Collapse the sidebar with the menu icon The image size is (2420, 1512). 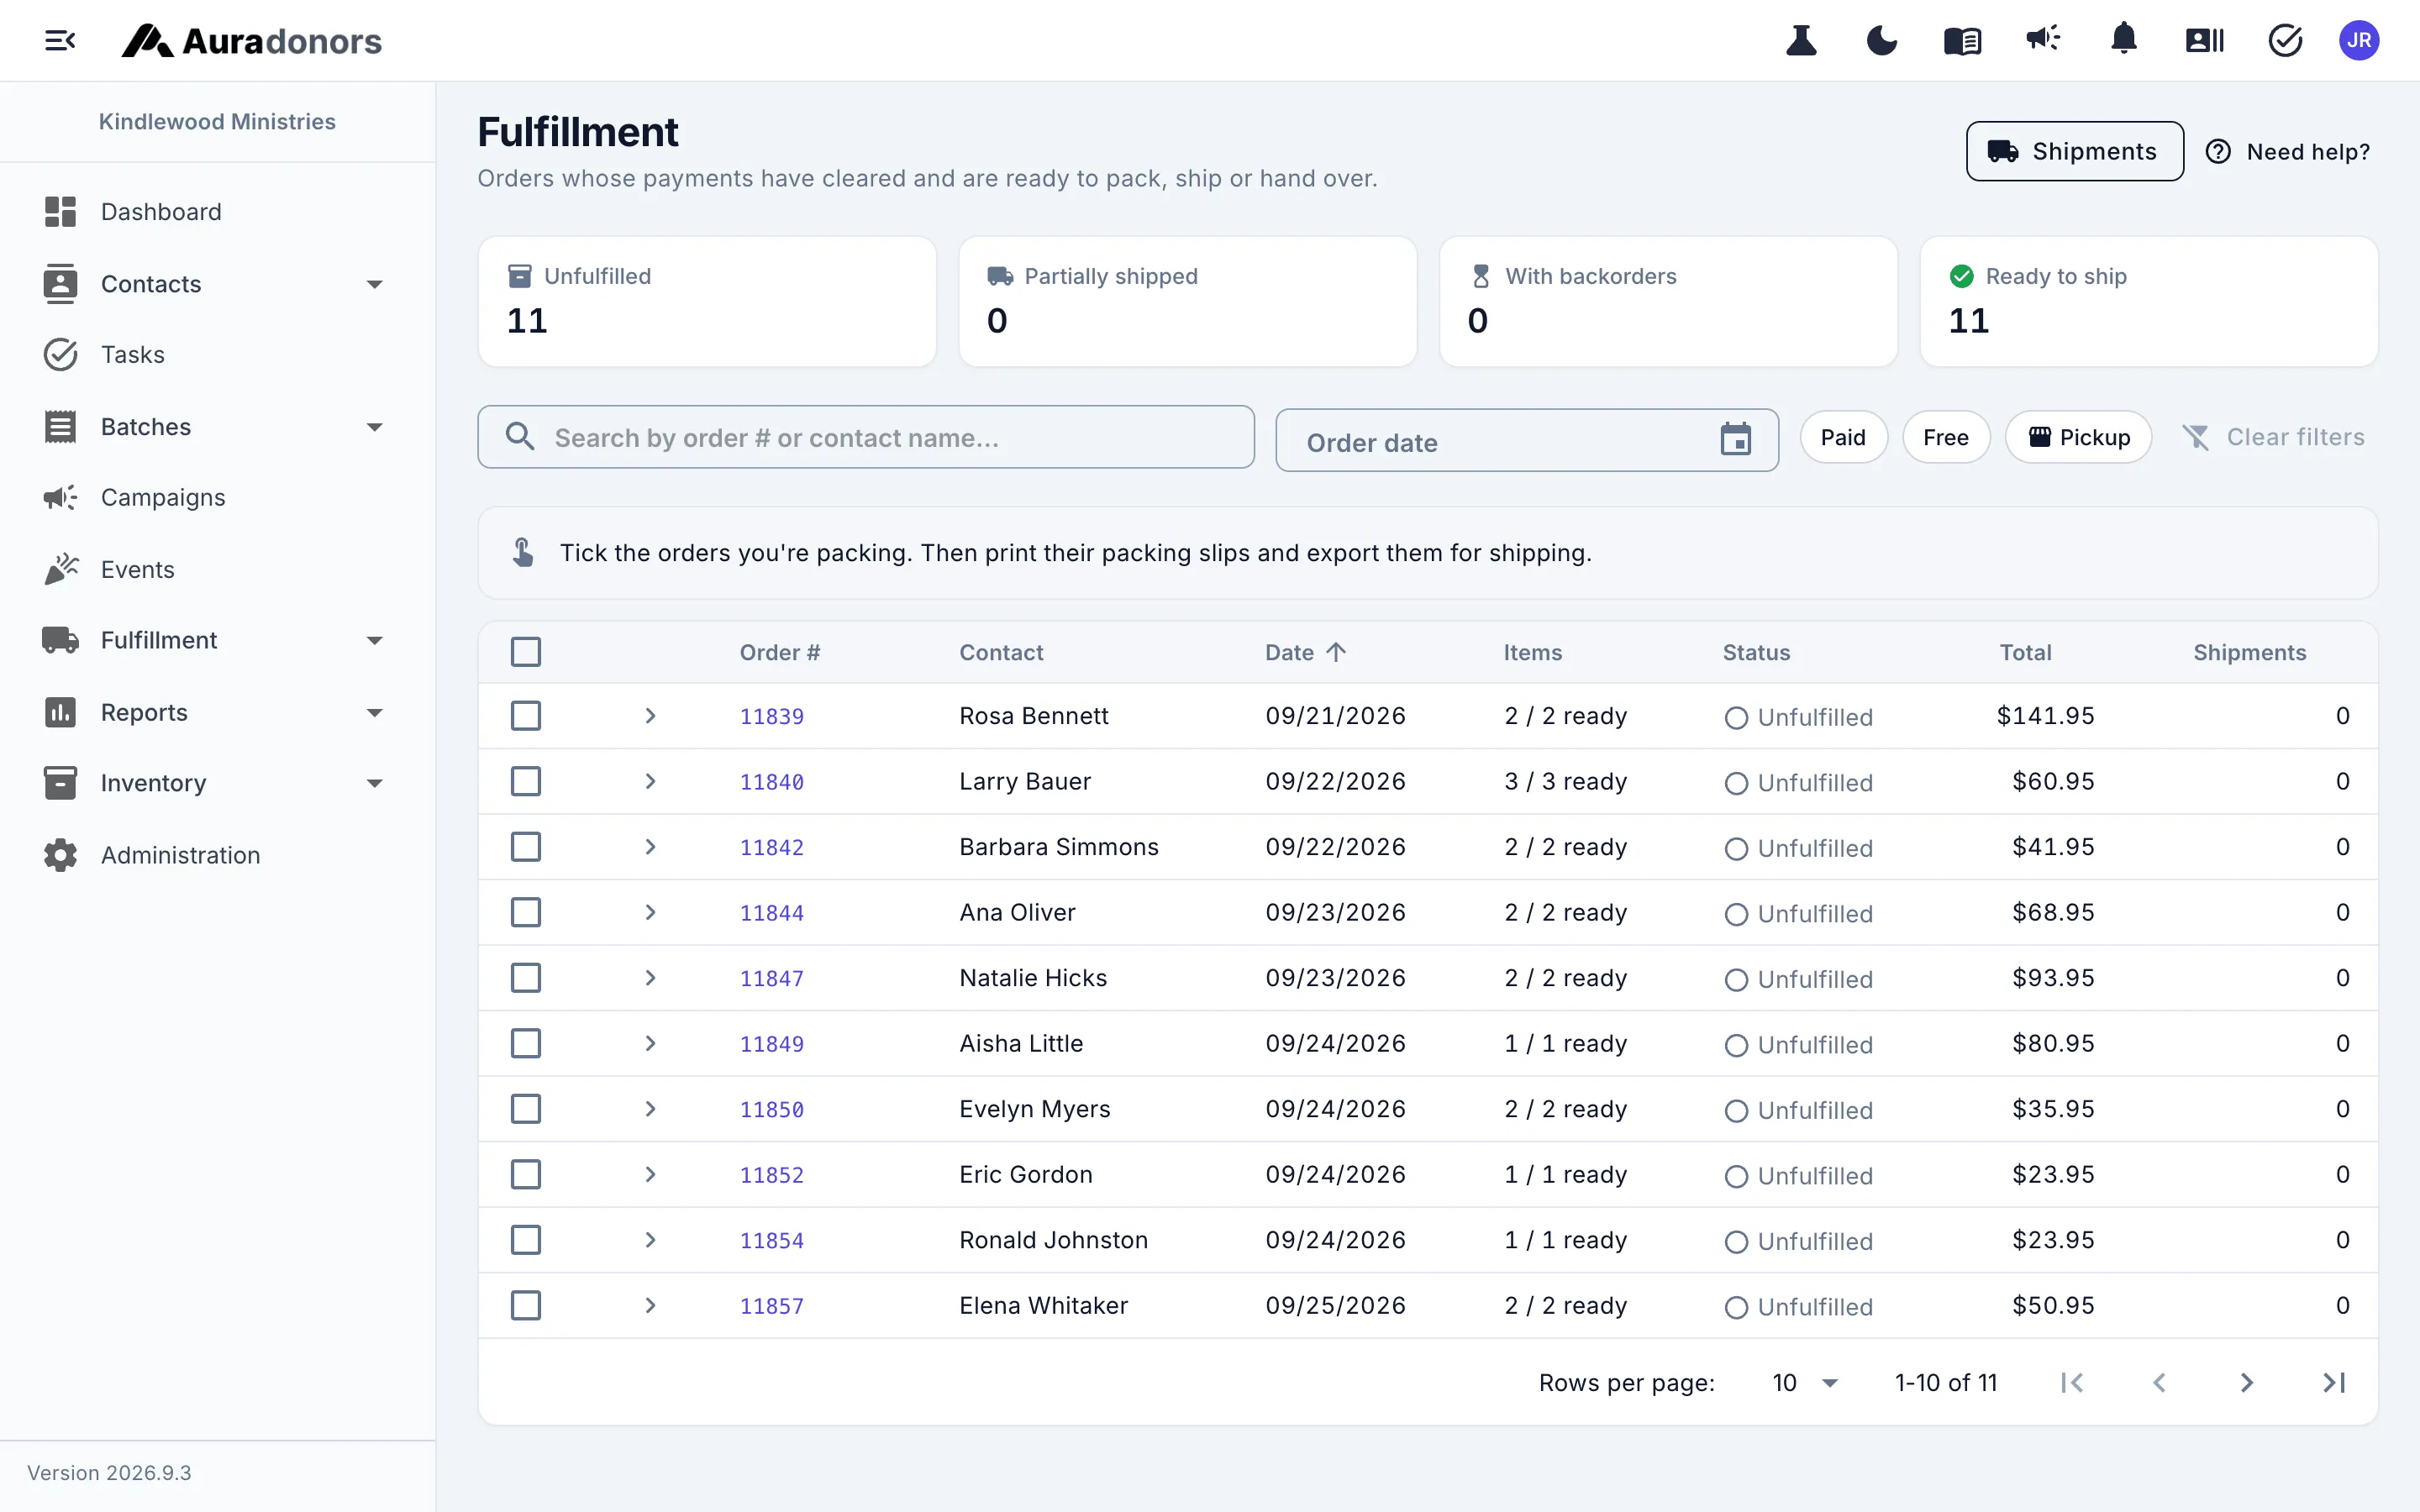pos(60,41)
